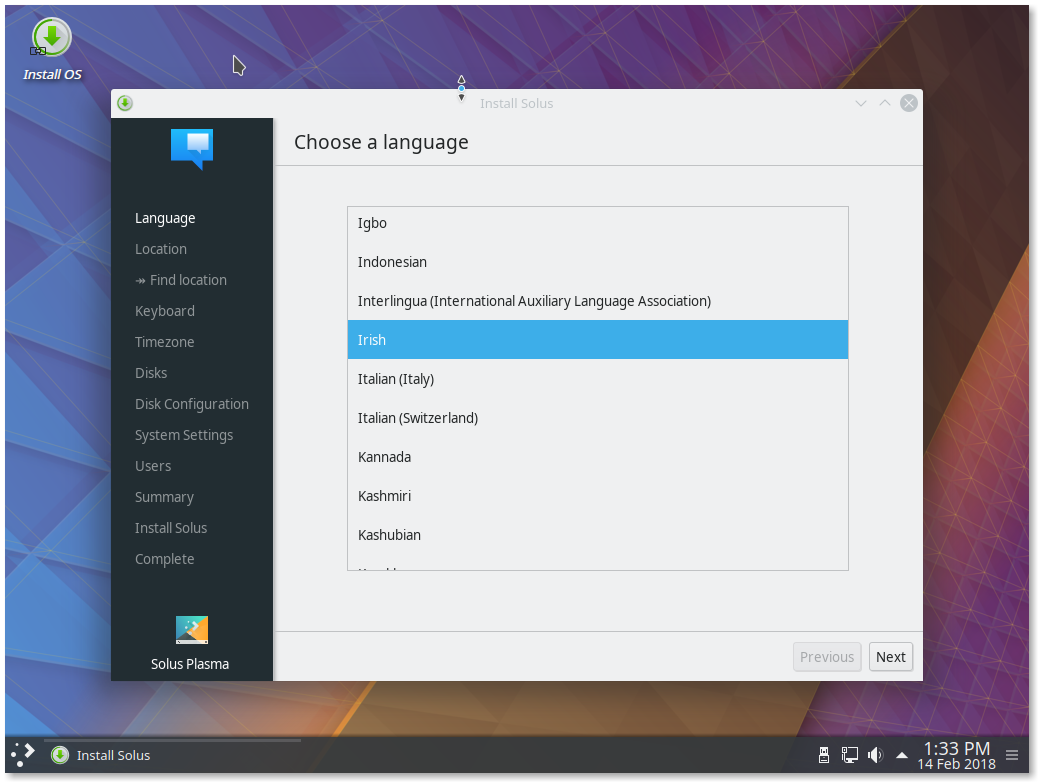Go to Keyboard step in sidebar
Viewport: 1038px width, 782px height.
click(165, 311)
